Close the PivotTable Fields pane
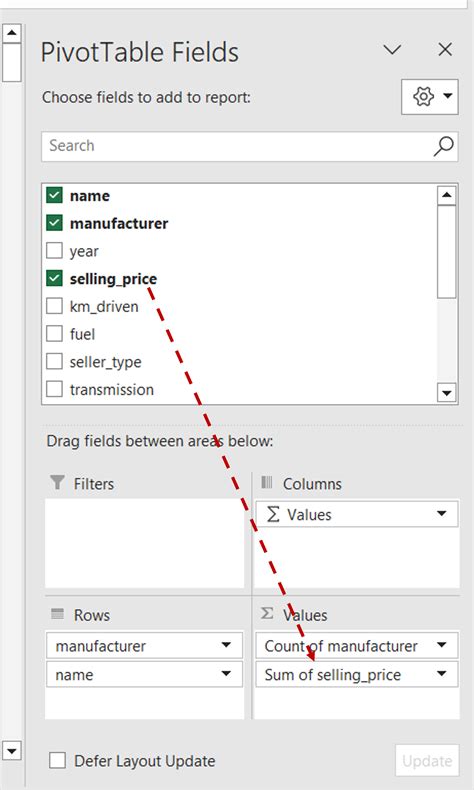The width and height of the screenshot is (474, 790). [445, 49]
